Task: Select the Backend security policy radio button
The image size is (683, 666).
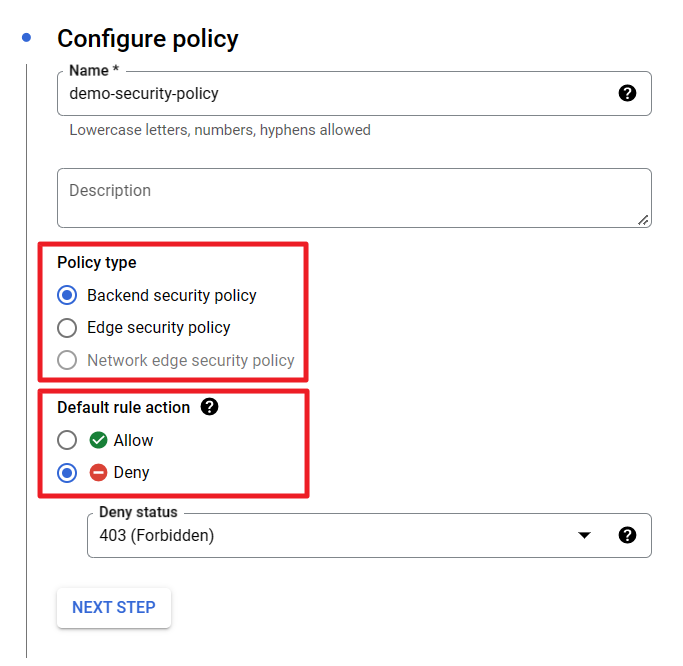Action: pyautogui.click(x=67, y=296)
